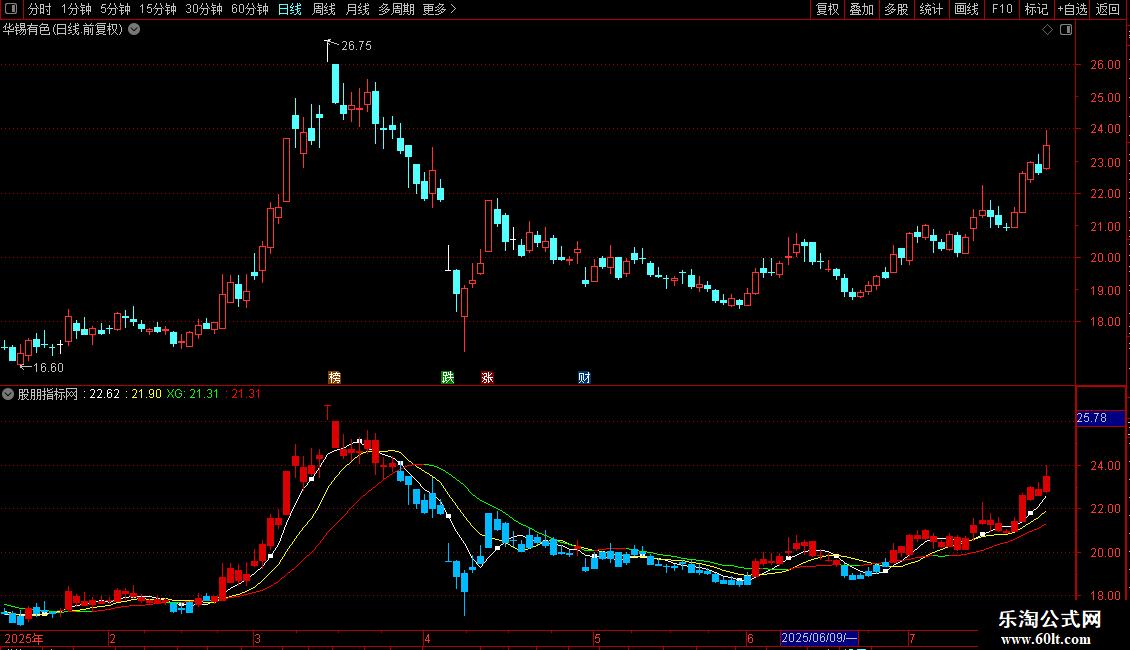Screen dimensions: 1130x650
Task: Add the stock with +自选
Action: (x=1072, y=9)
